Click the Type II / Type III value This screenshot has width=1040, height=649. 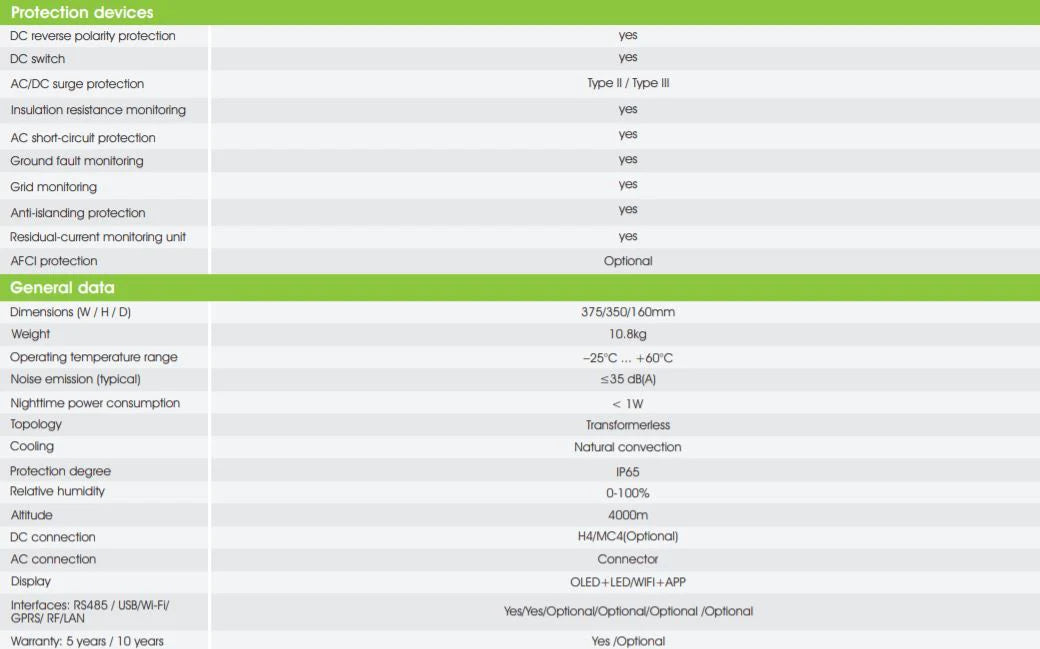pyautogui.click(x=628, y=83)
